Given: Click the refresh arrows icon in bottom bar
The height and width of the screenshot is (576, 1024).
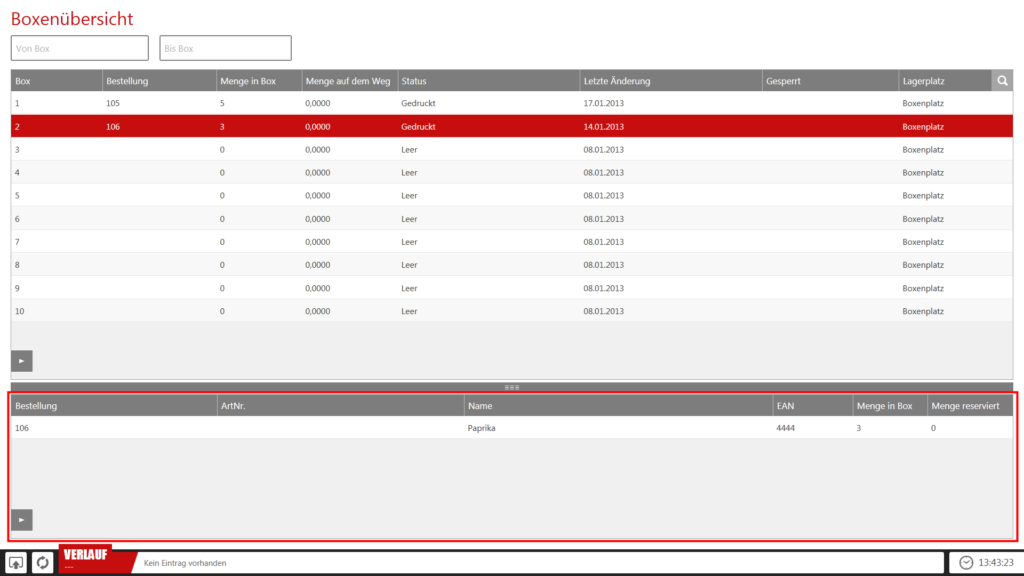Looking at the screenshot, I should (43, 563).
